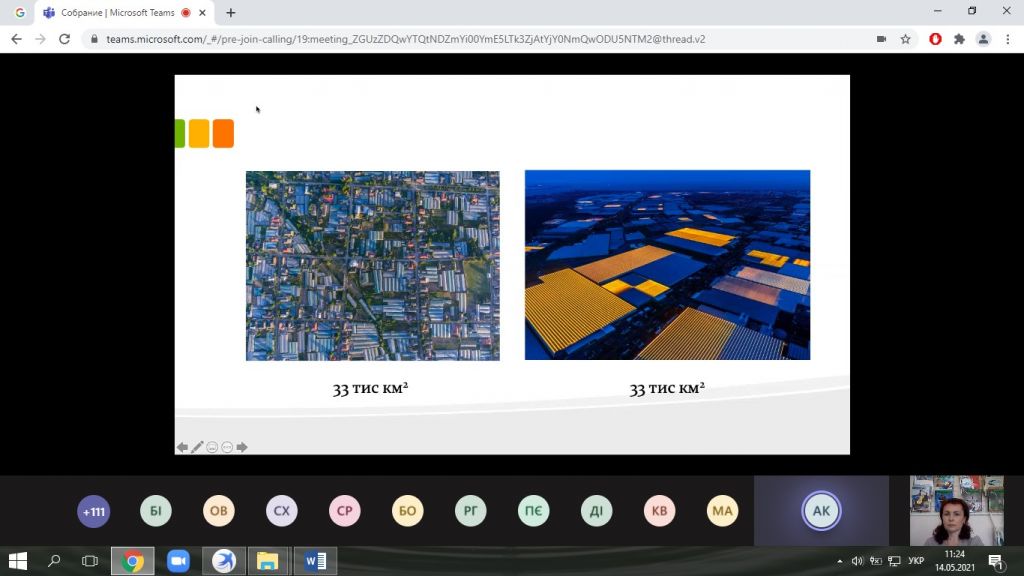Bookmark this page with the star icon
Image resolution: width=1024 pixels, height=576 pixels.
point(906,39)
